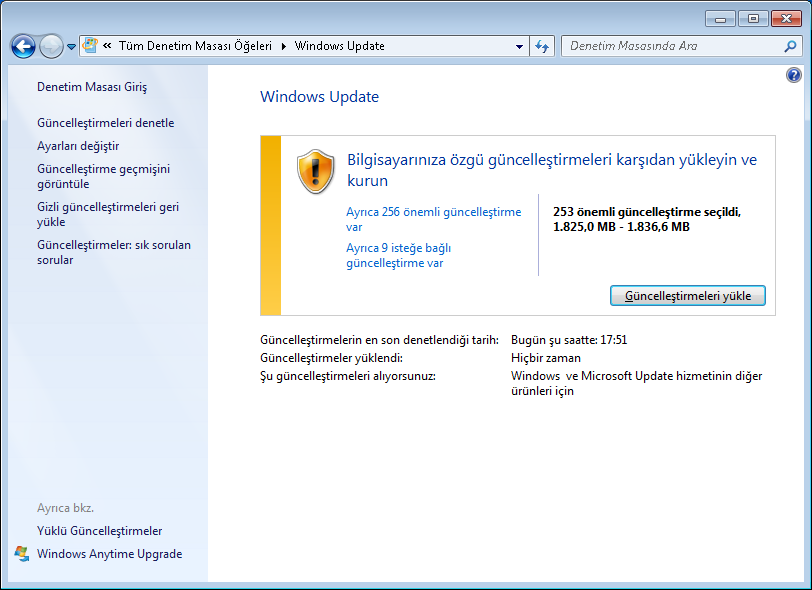812x590 pixels.
Task: Click 'Bugün şu saatte: 17:51' value
Action: [569, 340]
